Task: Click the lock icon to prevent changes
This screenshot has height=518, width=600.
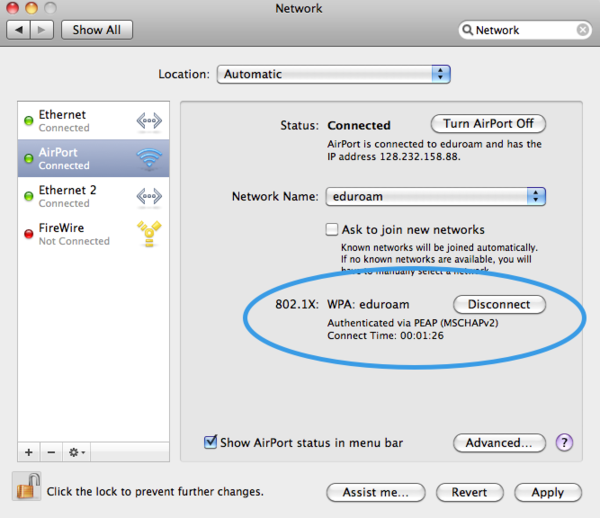Action: click(26, 488)
